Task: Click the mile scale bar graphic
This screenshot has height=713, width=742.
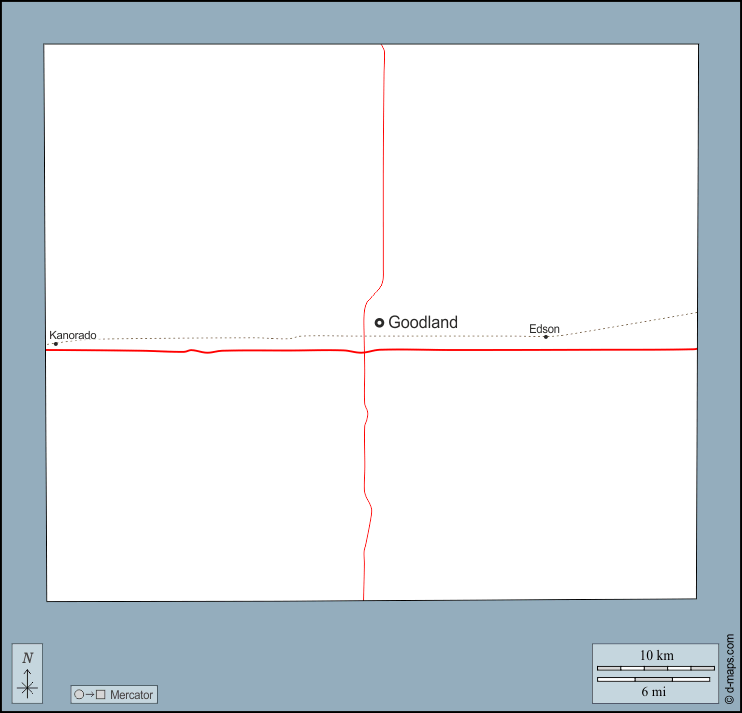Action: pos(655,680)
